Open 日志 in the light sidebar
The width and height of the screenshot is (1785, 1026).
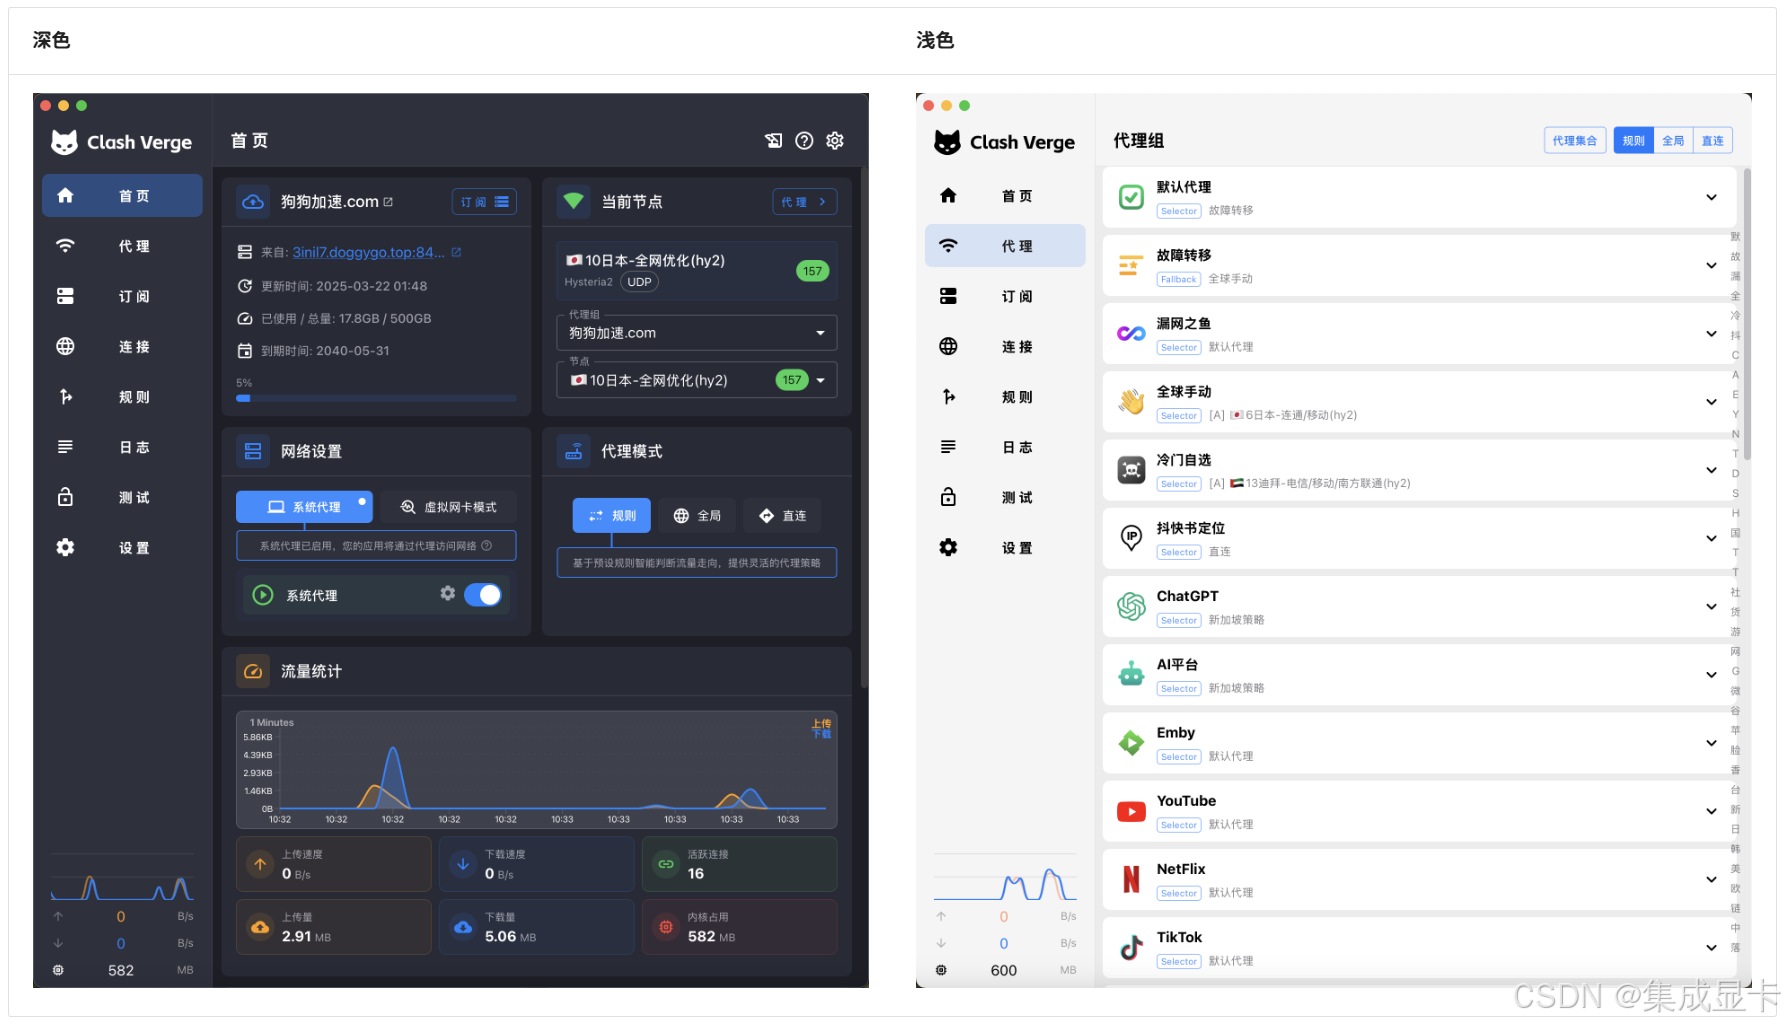tap(1005, 447)
